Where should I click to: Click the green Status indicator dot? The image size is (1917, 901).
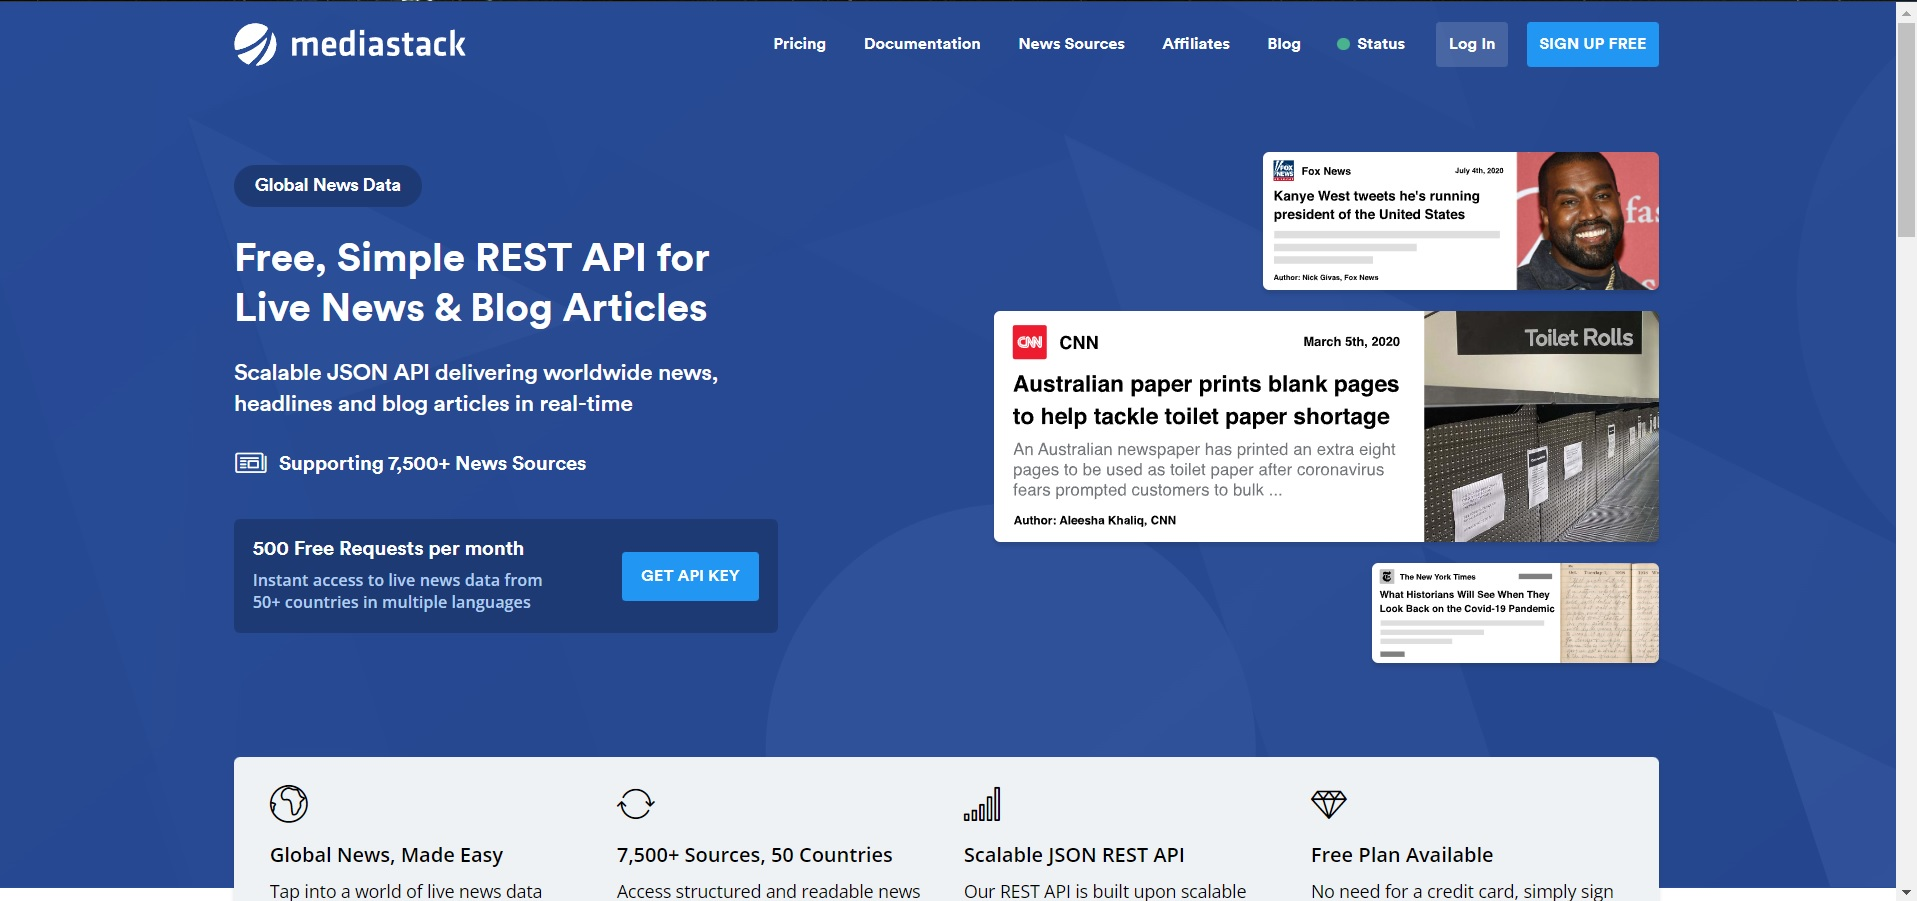[1343, 44]
